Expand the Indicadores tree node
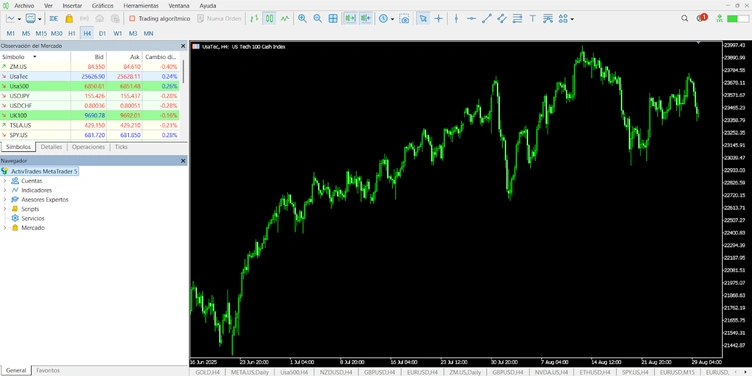 [x=5, y=190]
